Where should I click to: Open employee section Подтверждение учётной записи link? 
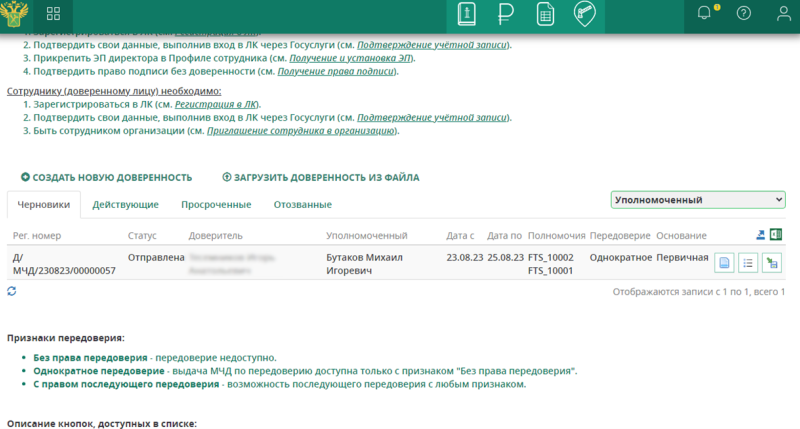point(432,117)
